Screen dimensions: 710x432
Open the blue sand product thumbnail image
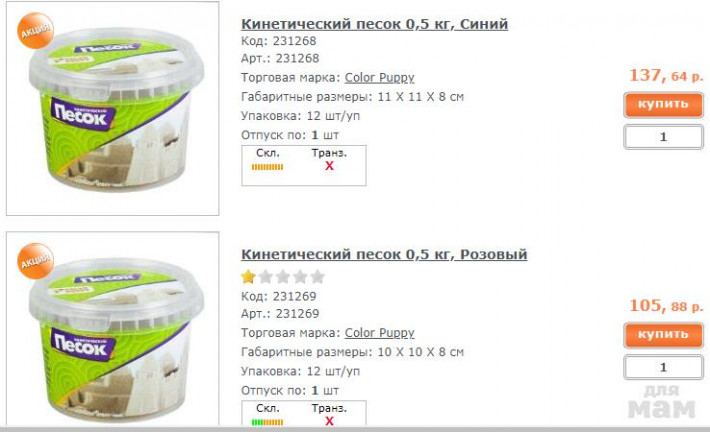click(113, 108)
